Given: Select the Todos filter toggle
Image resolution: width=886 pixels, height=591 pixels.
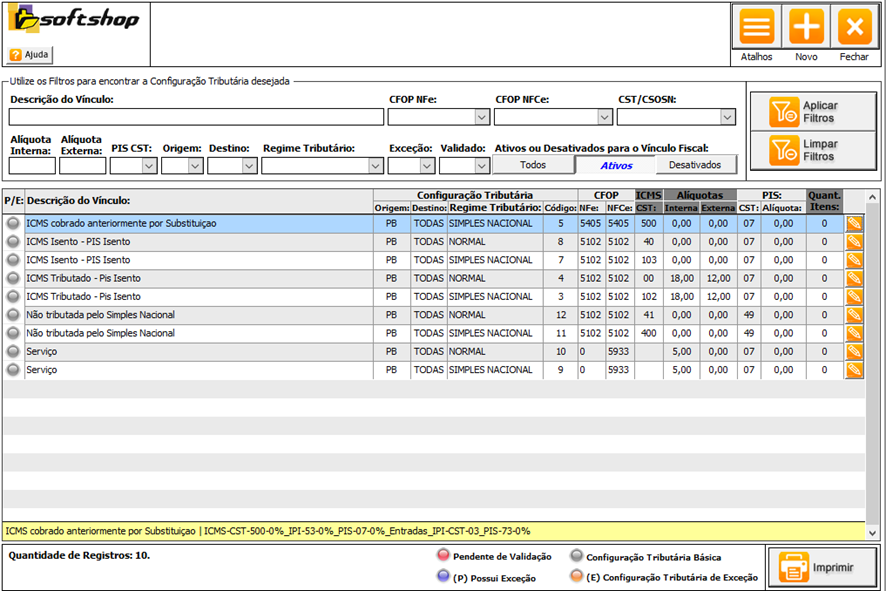Looking at the screenshot, I should click(x=533, y=165).
